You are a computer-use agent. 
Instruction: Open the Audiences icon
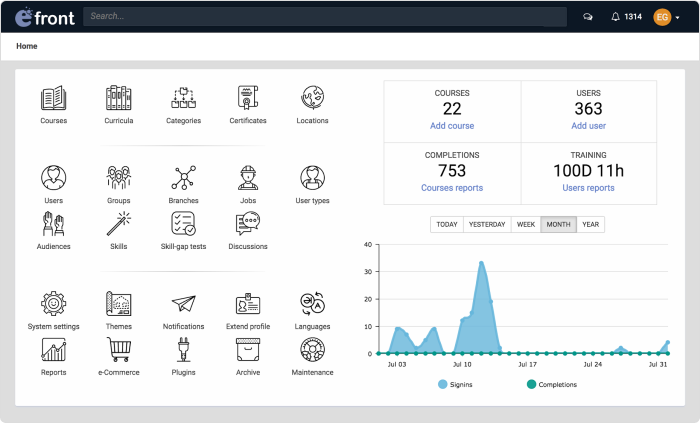[54, 224]
